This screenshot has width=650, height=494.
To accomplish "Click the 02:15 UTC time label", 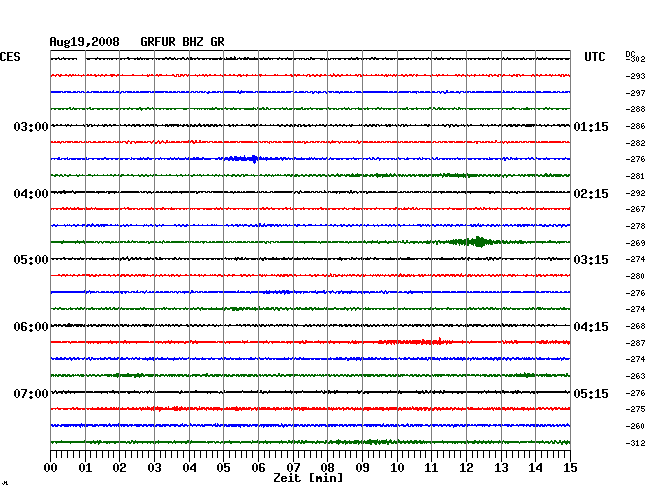I will coord(591,194).
